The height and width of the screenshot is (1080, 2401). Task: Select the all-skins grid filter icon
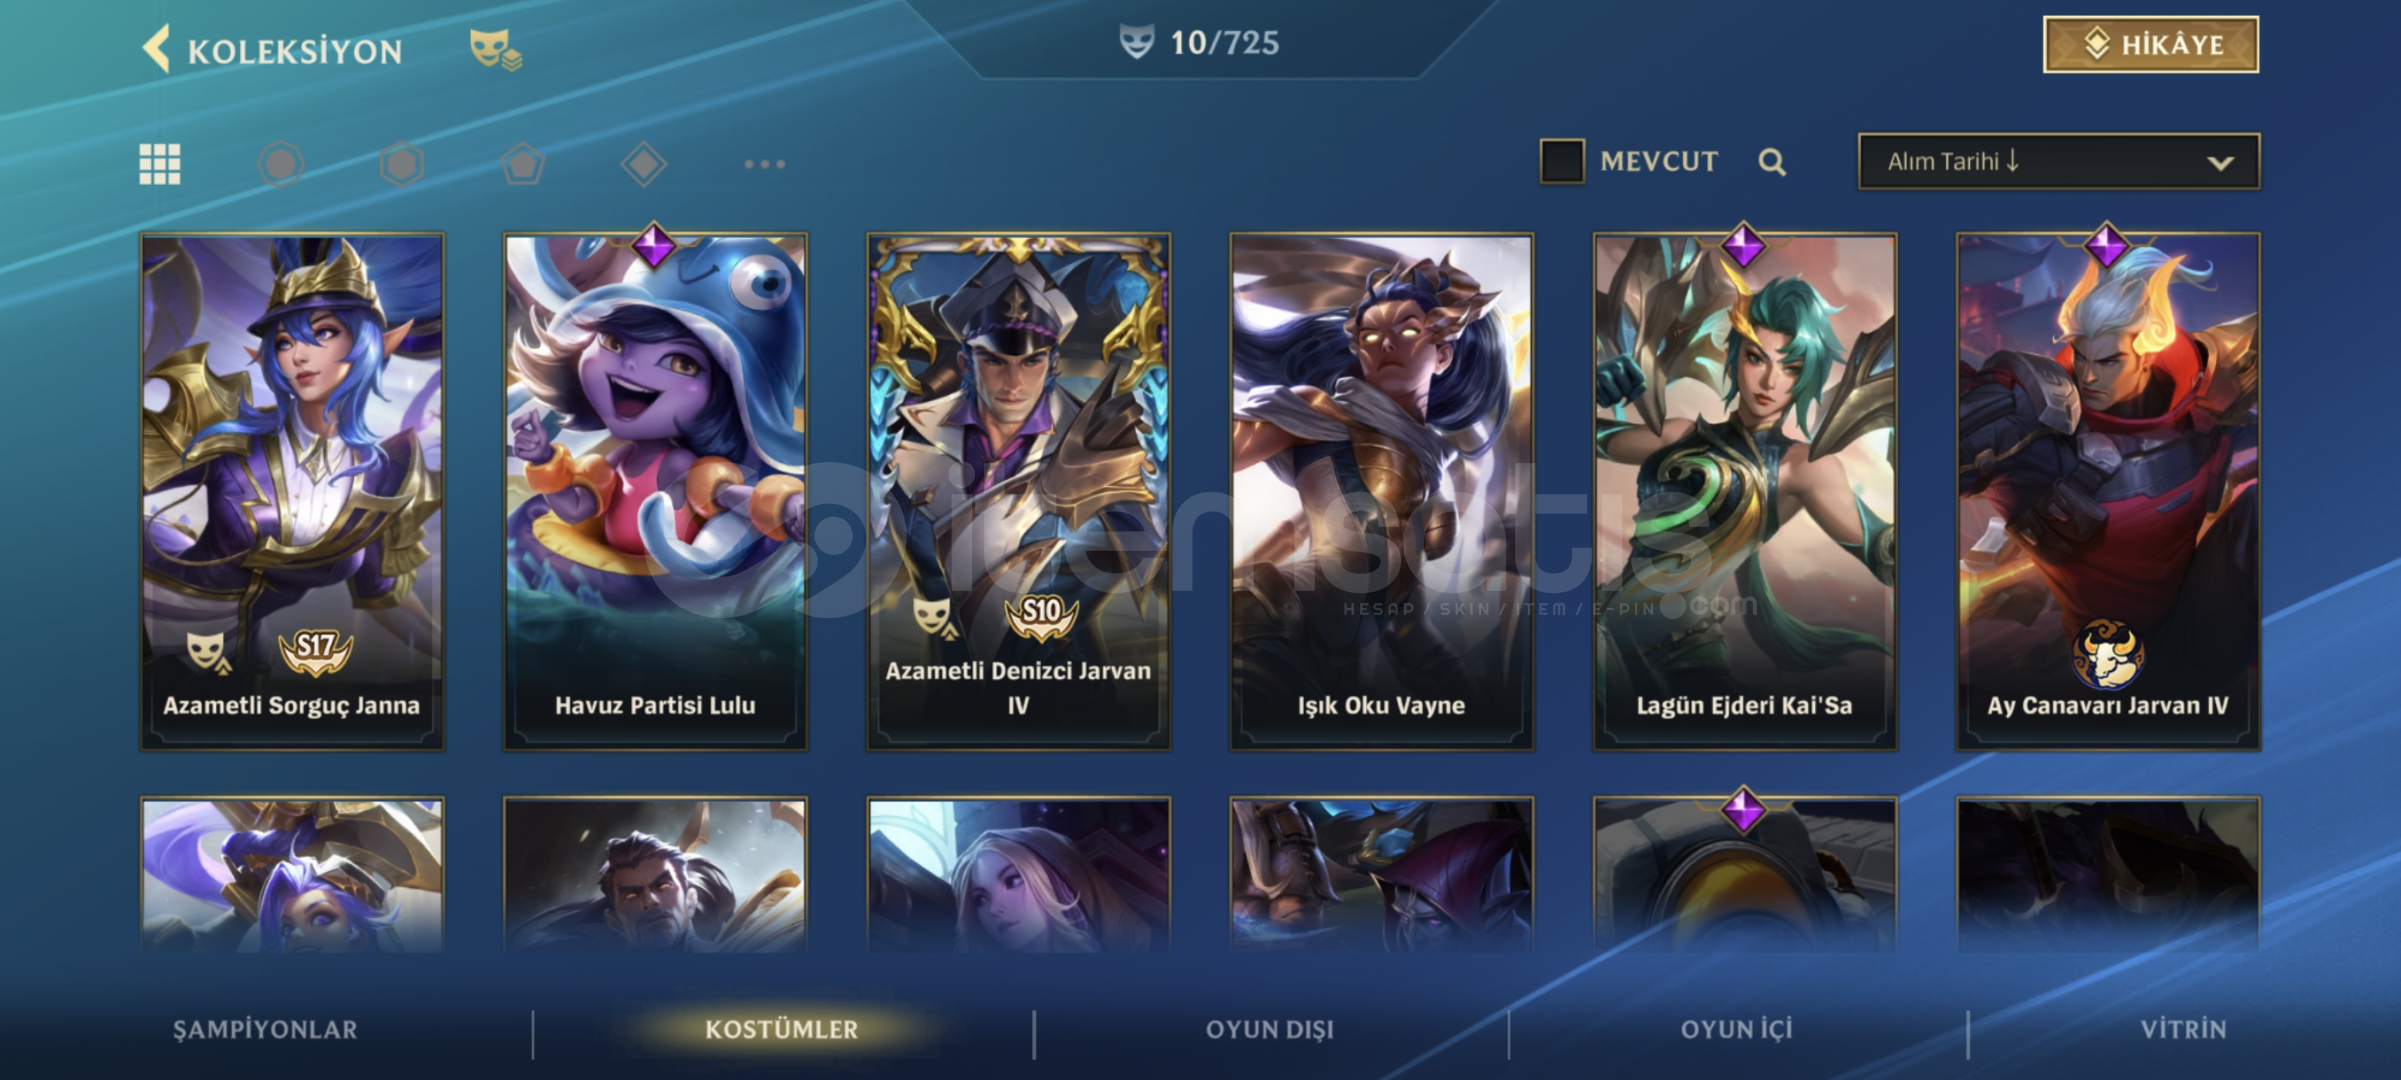pyautogui.click(x=160, y=164)
